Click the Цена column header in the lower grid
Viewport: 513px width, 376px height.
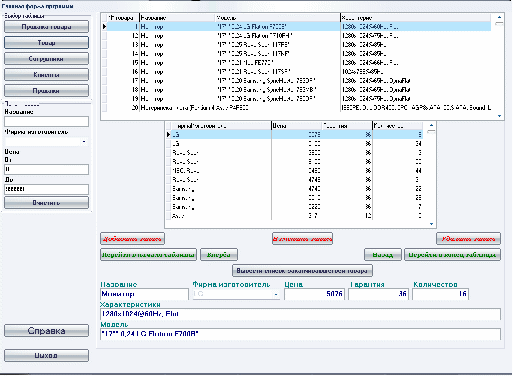[x=297, y=126]
